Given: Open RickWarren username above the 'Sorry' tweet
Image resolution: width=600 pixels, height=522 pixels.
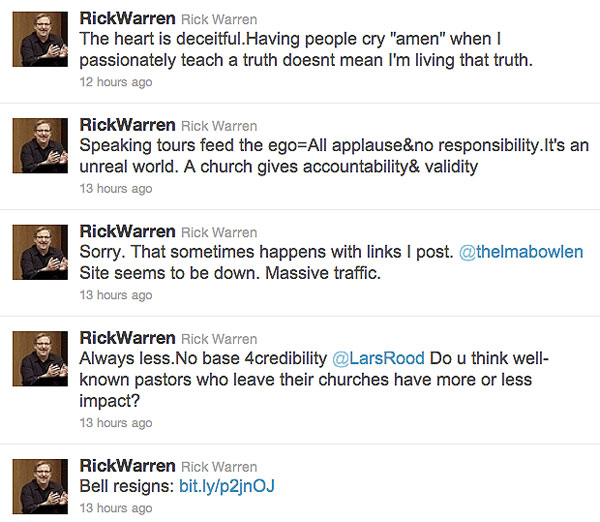Looking at the screenshot, I should (127, 231).
